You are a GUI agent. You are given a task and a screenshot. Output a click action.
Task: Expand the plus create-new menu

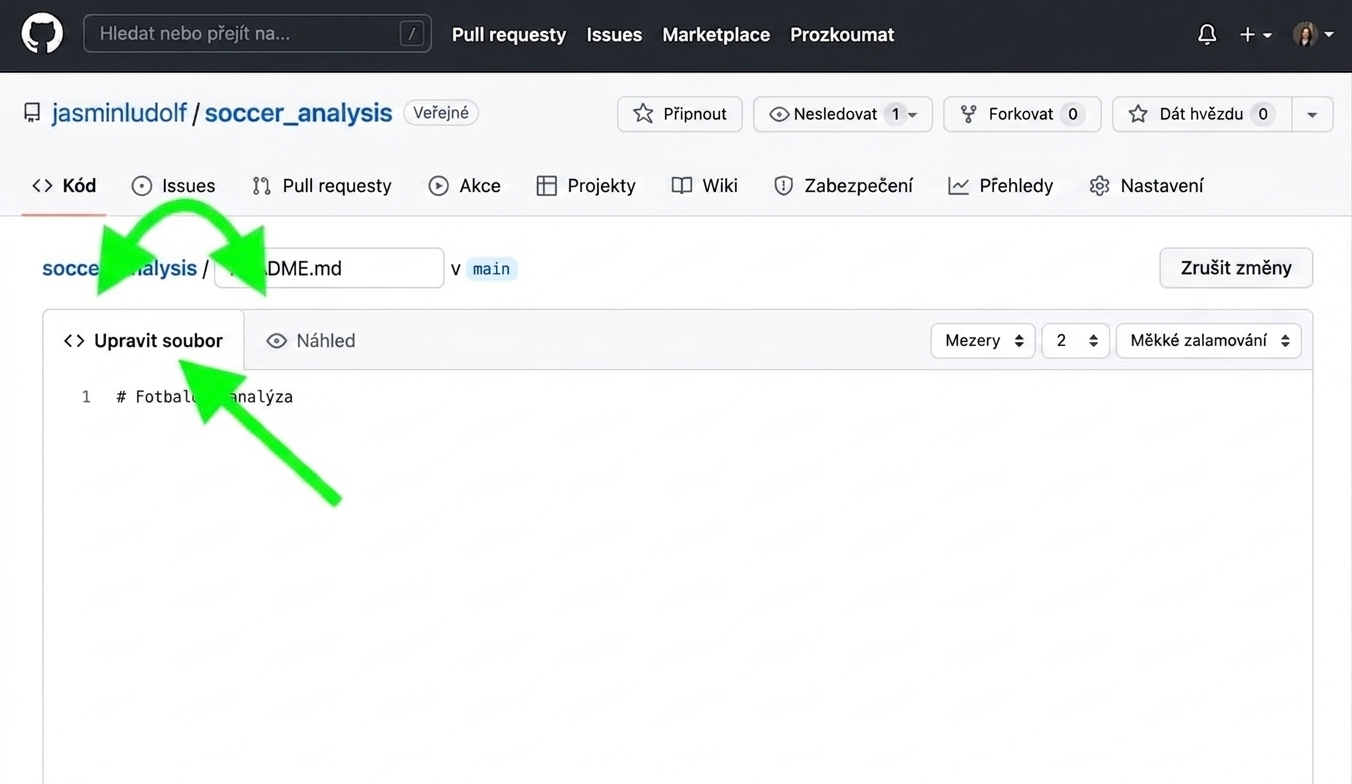[x=1255, y=34]
